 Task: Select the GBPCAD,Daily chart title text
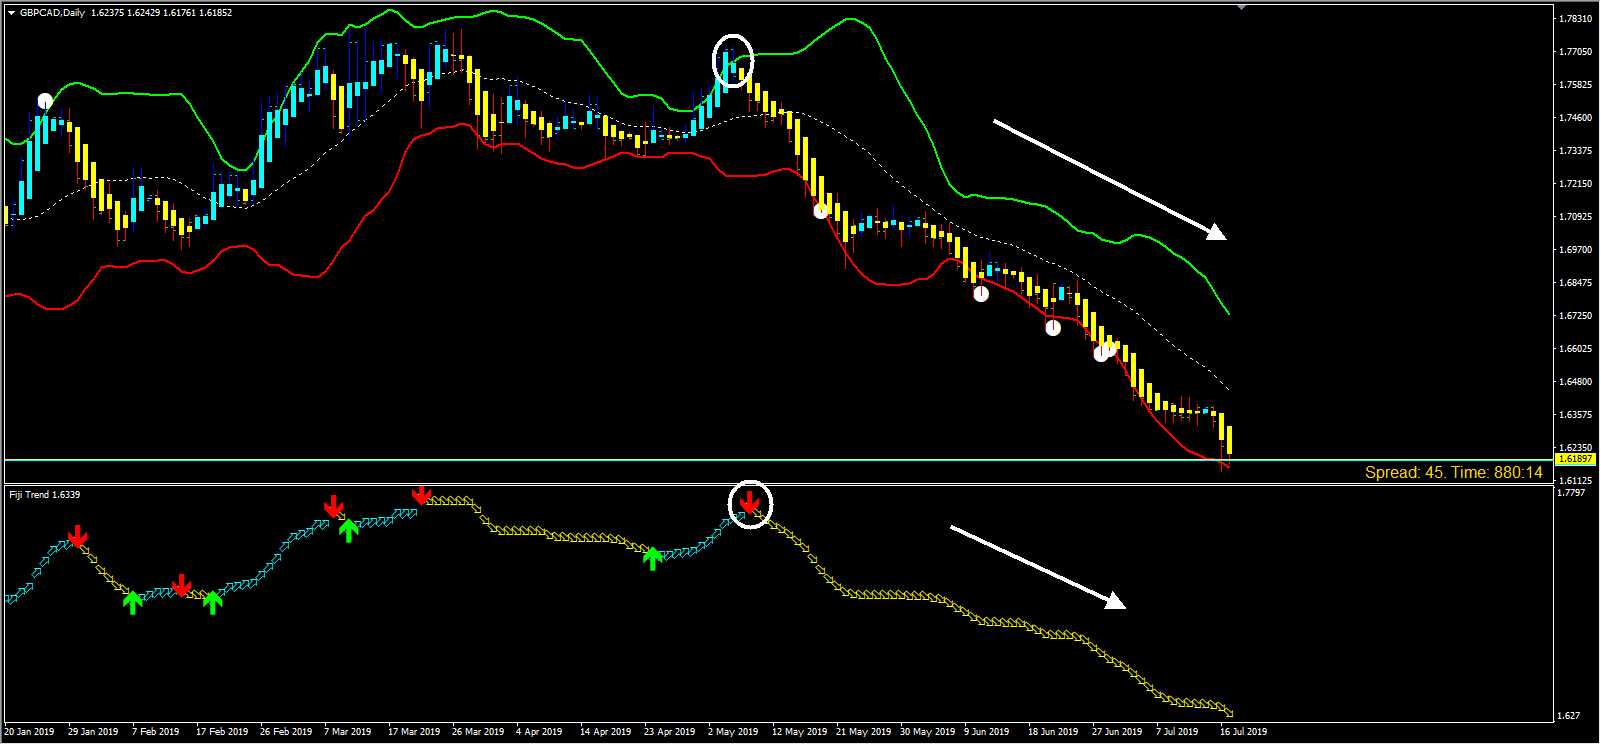pyautogui.click(x=53, y=12)
